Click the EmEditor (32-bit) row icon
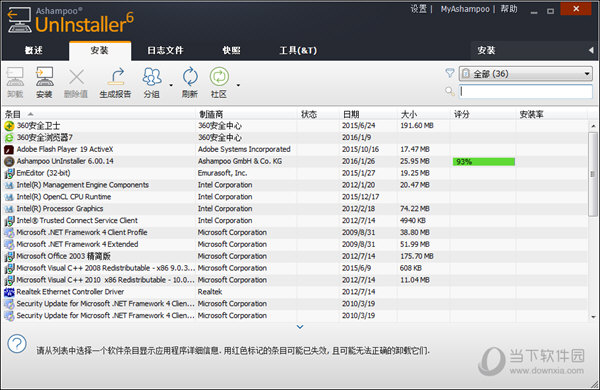600x390 pixels. (x=9, y=173)
